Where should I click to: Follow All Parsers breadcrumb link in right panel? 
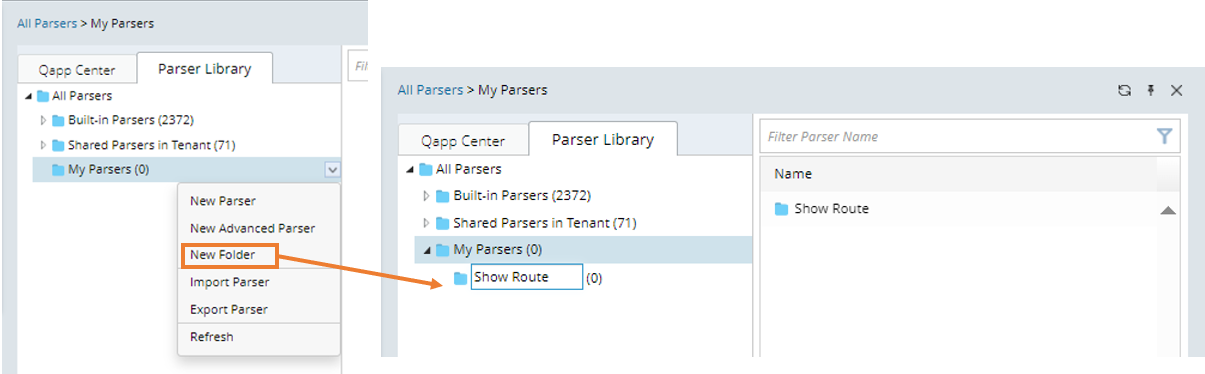pyautogui.click(x=430, y=90)
